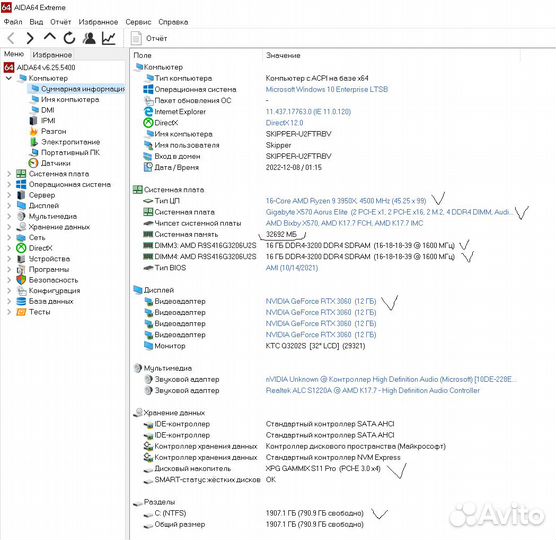
Task: Collapse the Компьютер tree node
Action: pos(9,78)
